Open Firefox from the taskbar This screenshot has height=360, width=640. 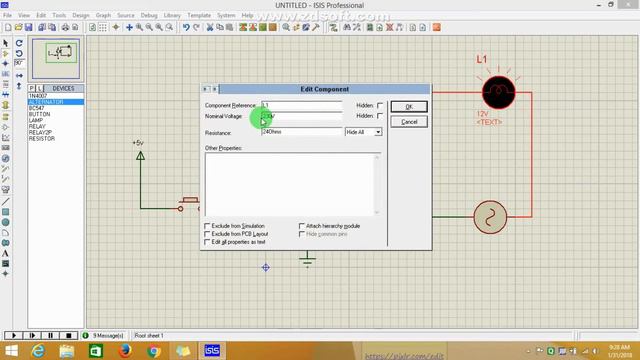[125, 351]
